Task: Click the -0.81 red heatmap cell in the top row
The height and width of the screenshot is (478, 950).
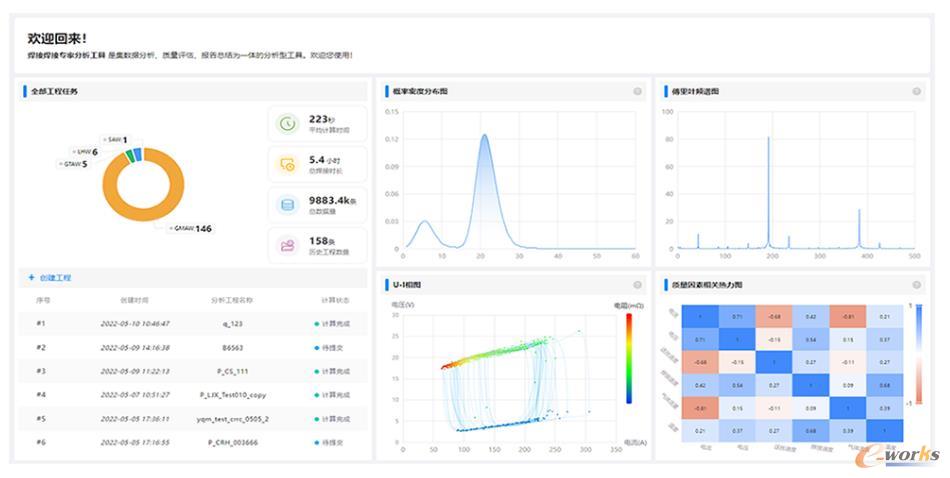Action: pyautogui.click(x=848, y=316)
